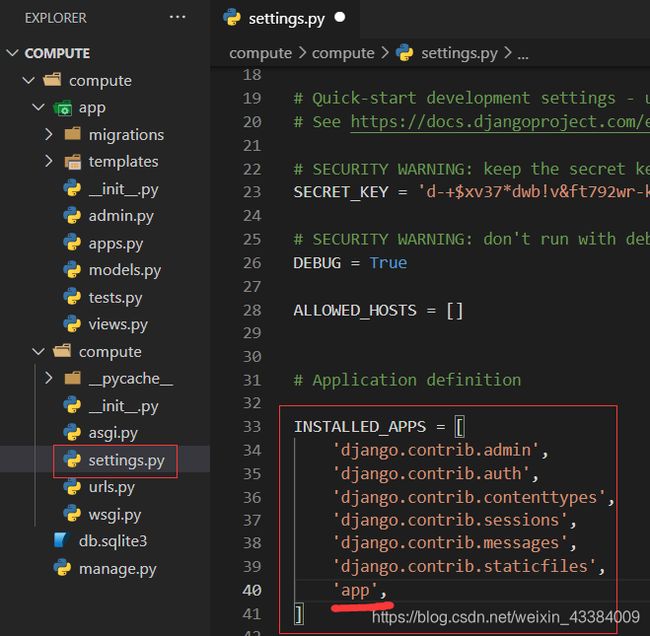Switch to the settings.py editor tab
The width and height of the screenshot is (650, 636).
pyautogui.click(x=286, y=19)
